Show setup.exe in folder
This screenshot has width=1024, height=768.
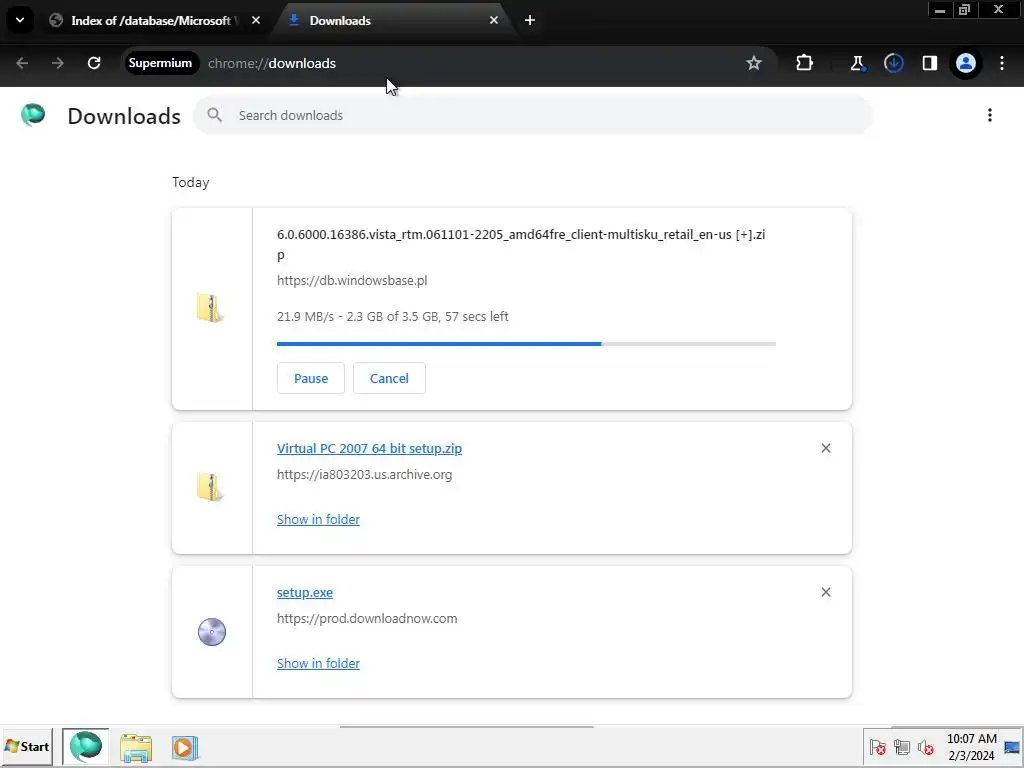[x=318, y=664]
